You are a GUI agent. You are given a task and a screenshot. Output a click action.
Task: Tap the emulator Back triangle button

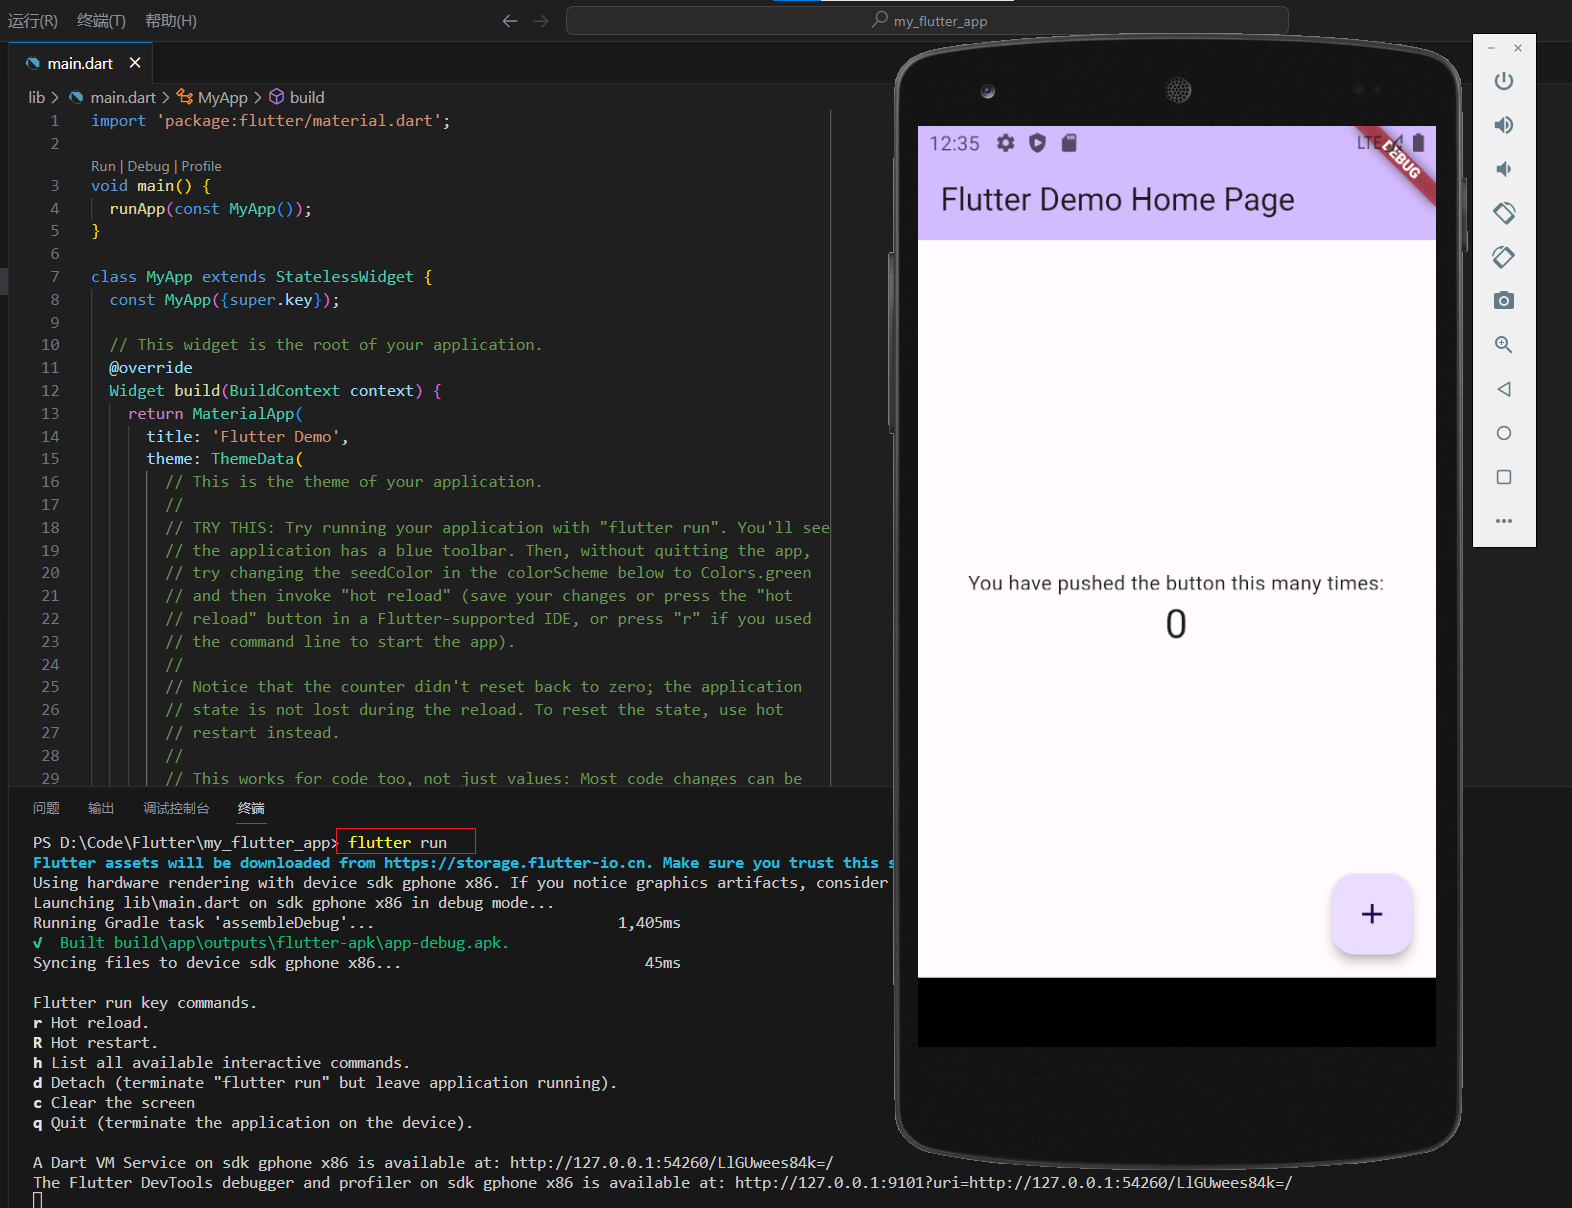pos(1503,389)
